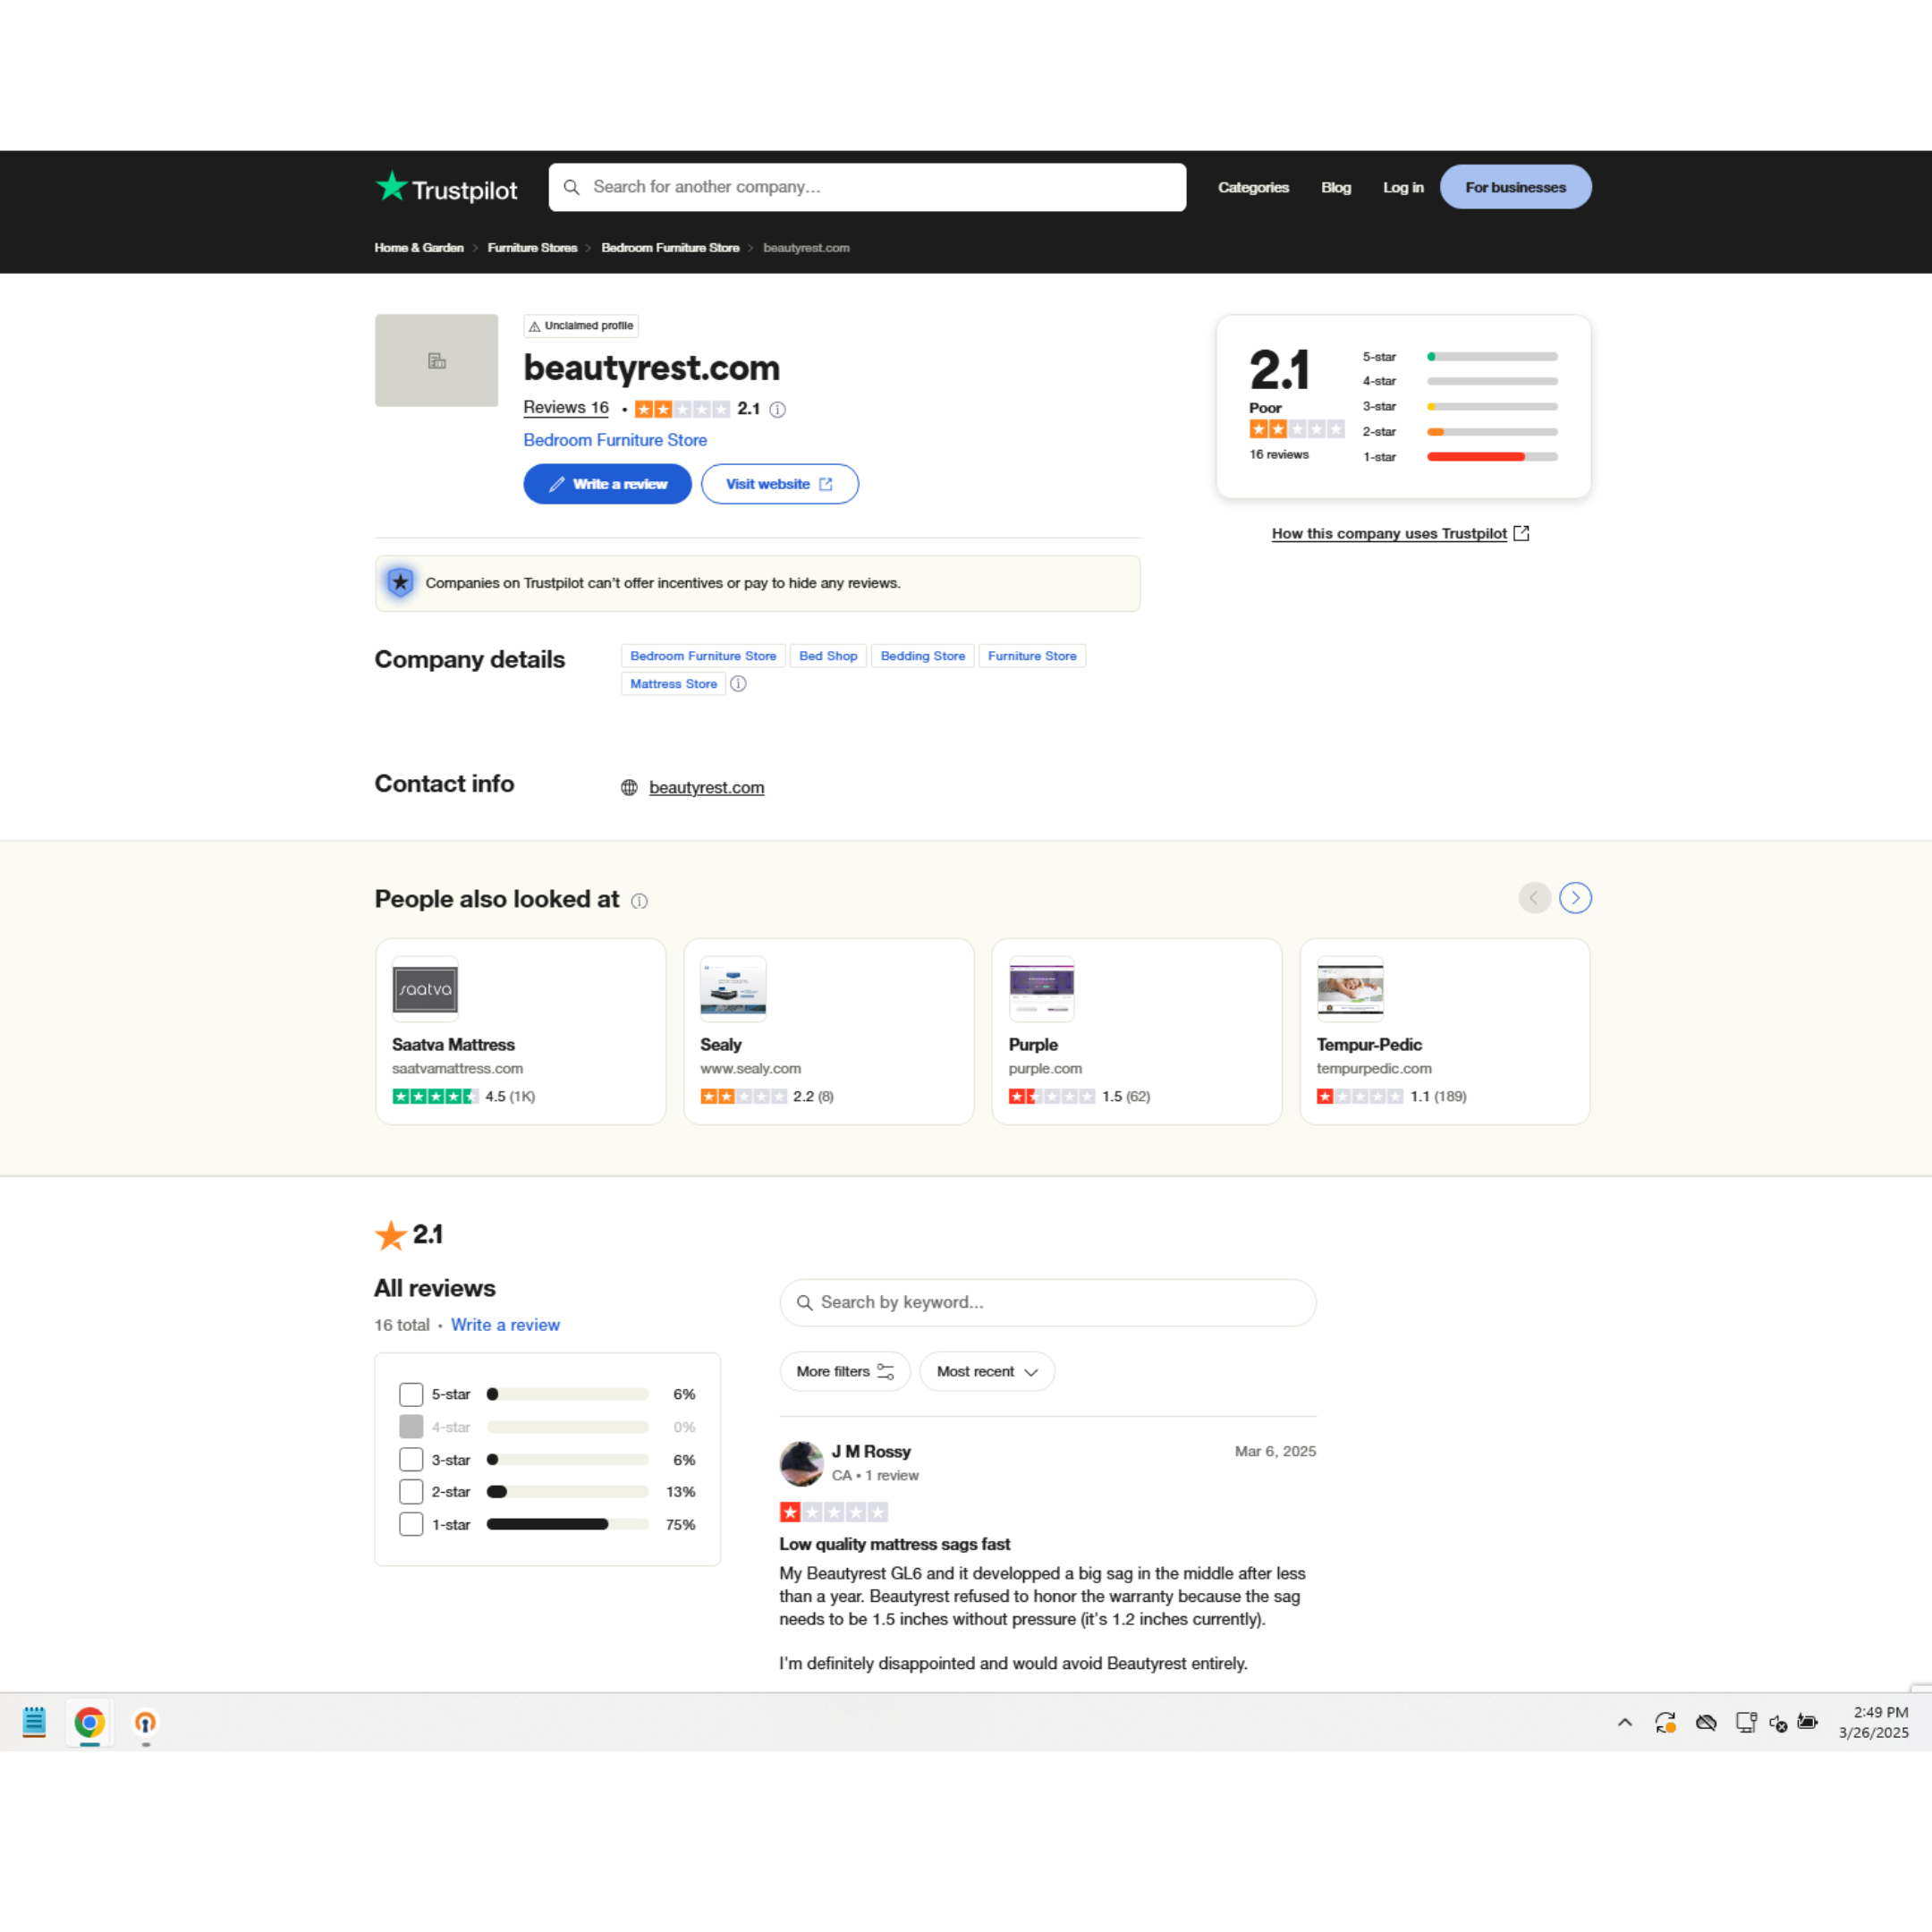Open How this company uses Trustpilot link
The image size is (1932, 1932).
1400,533
